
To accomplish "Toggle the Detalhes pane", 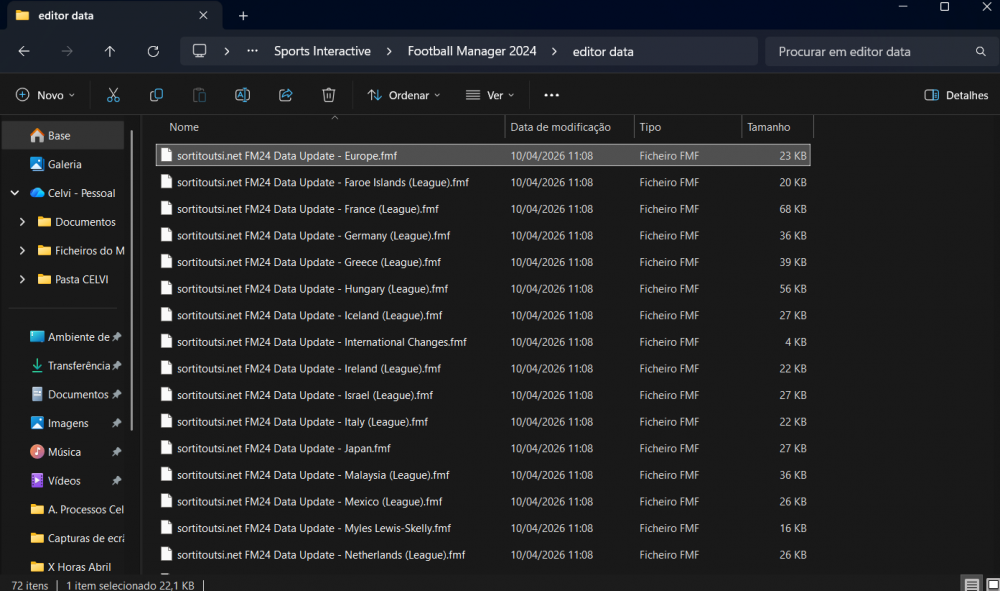I will [956, 95].
